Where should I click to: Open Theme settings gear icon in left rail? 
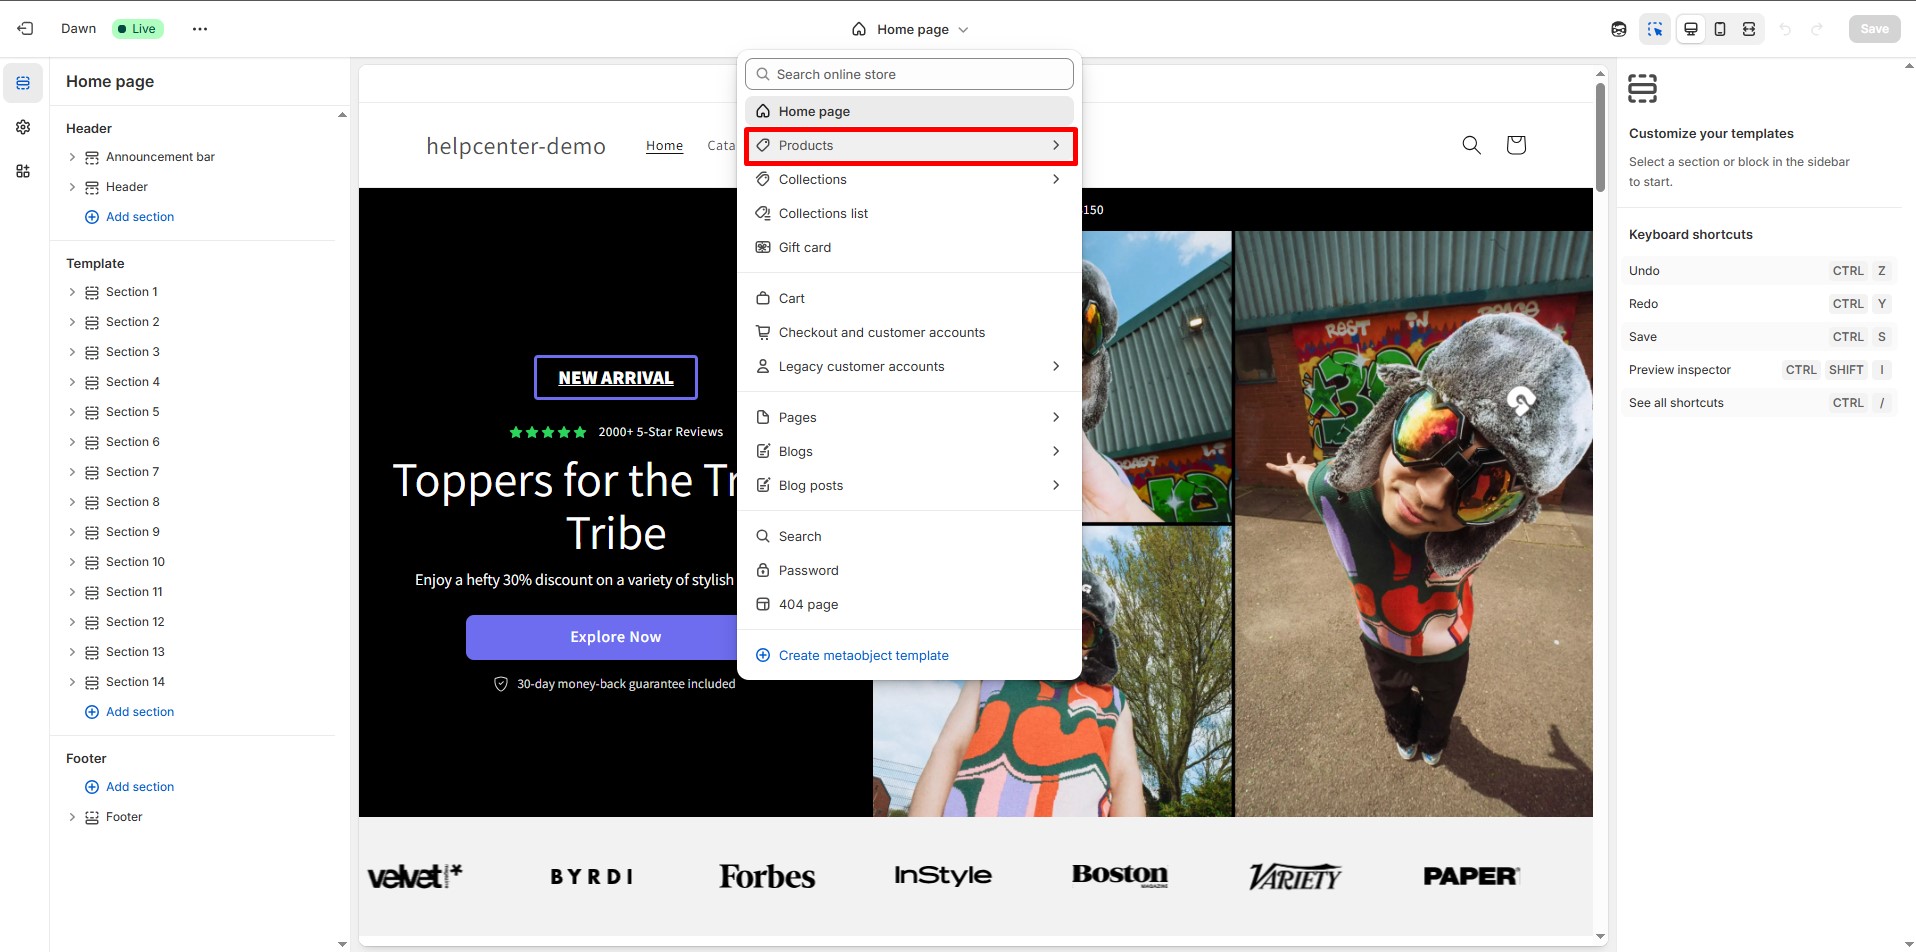(x=23, y=127)
